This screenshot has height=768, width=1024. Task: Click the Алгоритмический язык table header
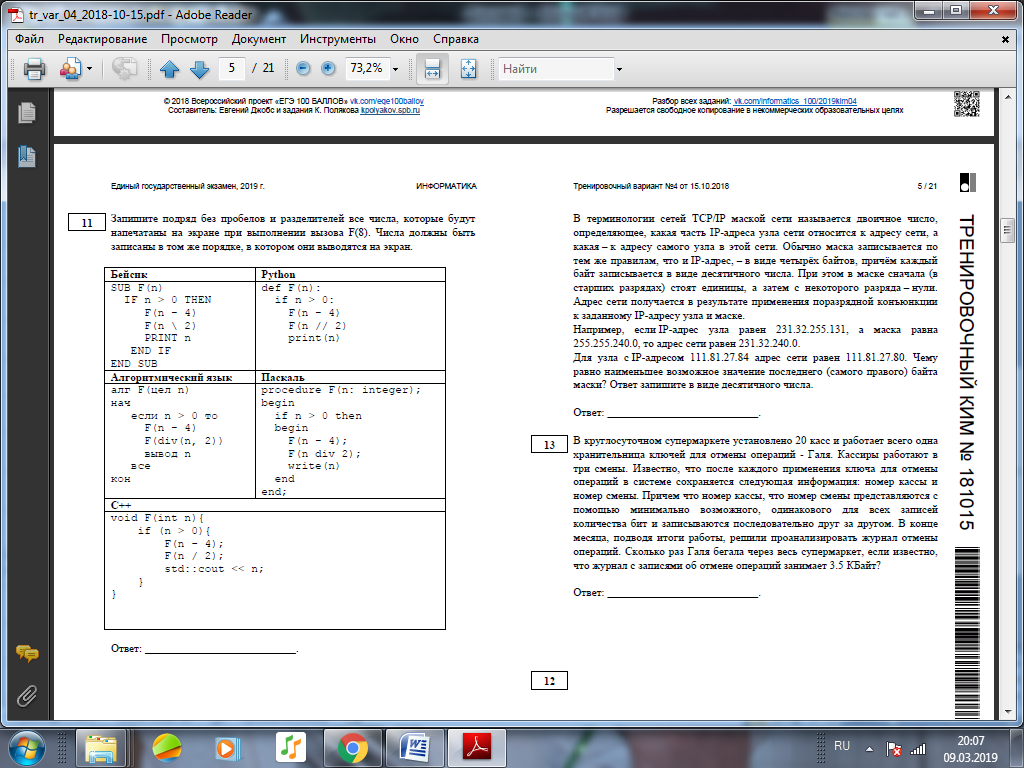171,377
